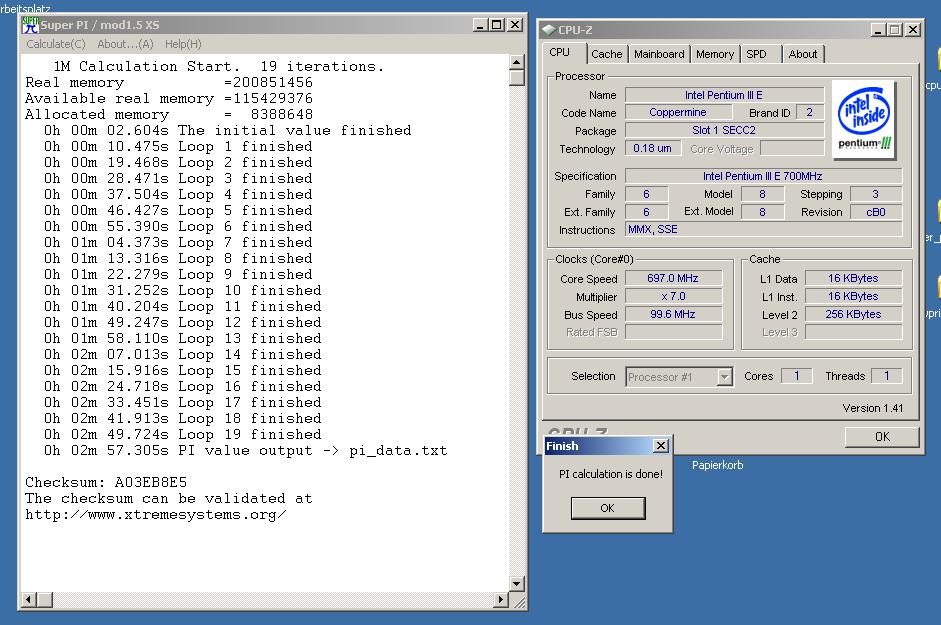941x625 pixels.
Task: Maximize the Super PI window
Action: click(x=496, y=25)
